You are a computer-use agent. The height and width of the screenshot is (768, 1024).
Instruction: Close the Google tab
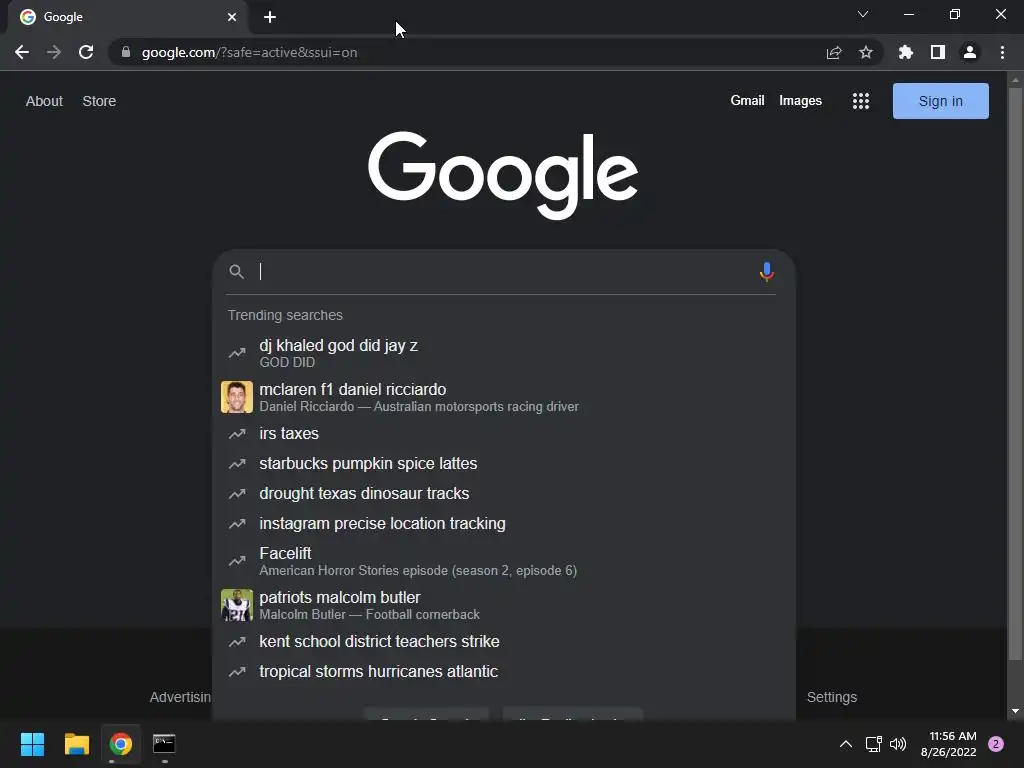point(232,17)
